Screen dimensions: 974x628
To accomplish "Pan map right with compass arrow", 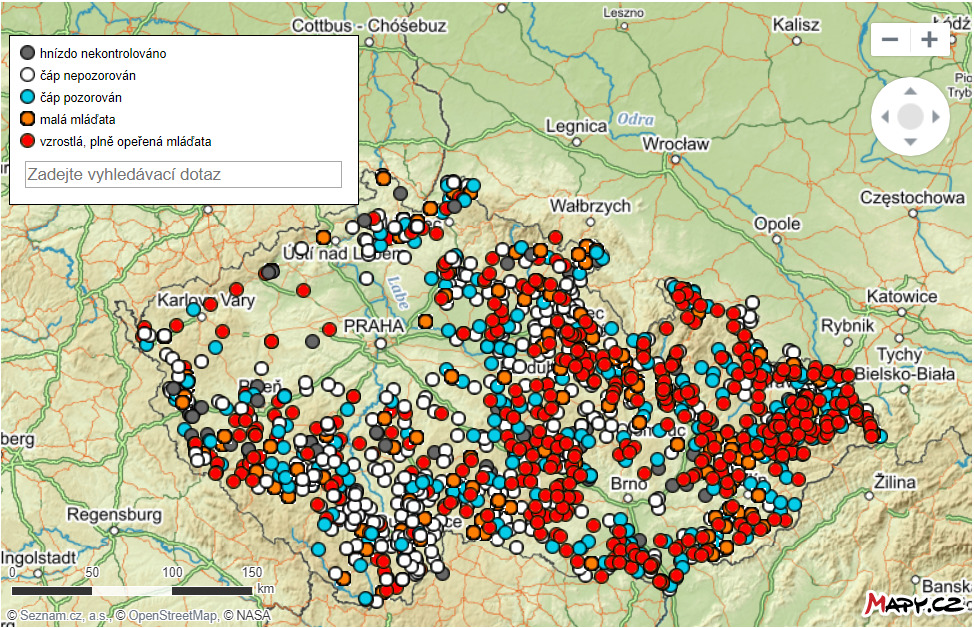I will click(935, 116).
